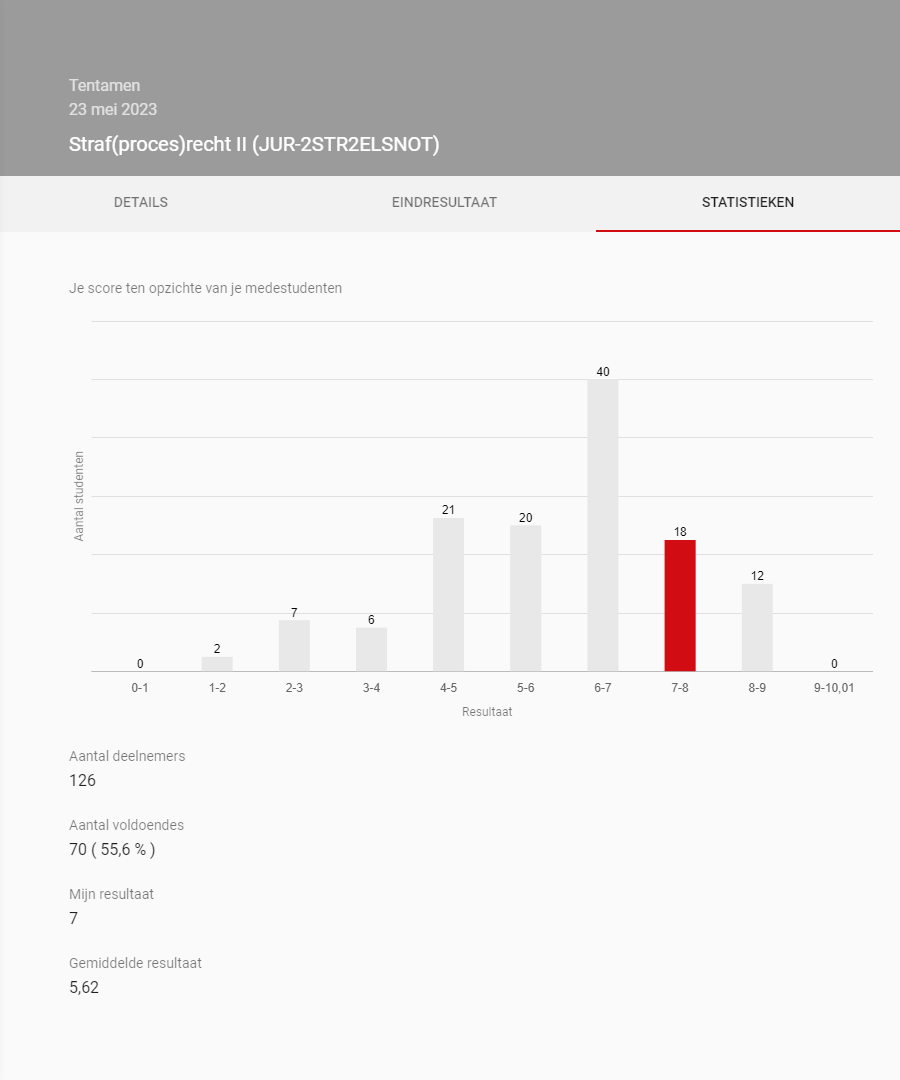Click the 9-10,01 axis category label

(x=834, y=689)
